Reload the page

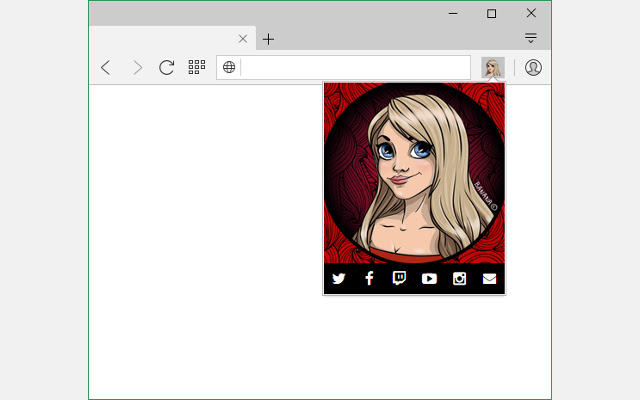167,67
